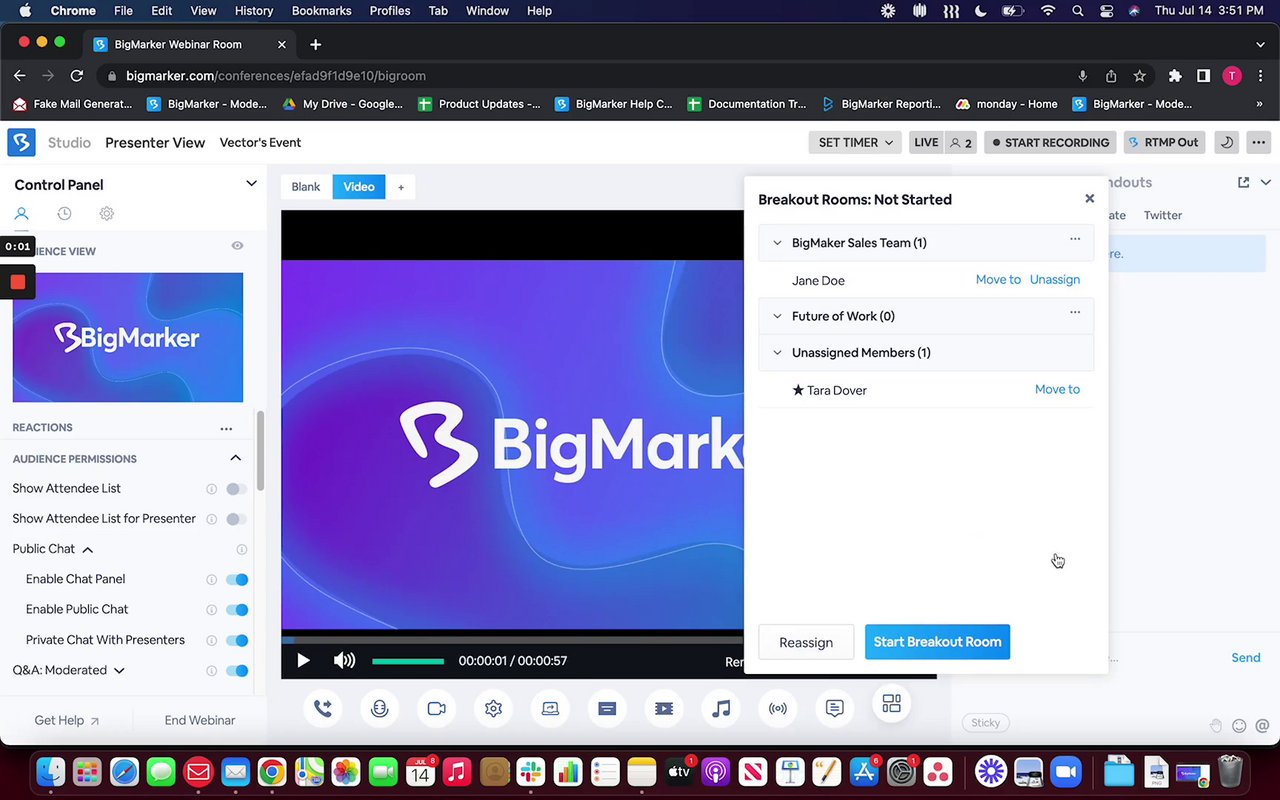Open the clock history icon in Control Panel

click(64, 214)
